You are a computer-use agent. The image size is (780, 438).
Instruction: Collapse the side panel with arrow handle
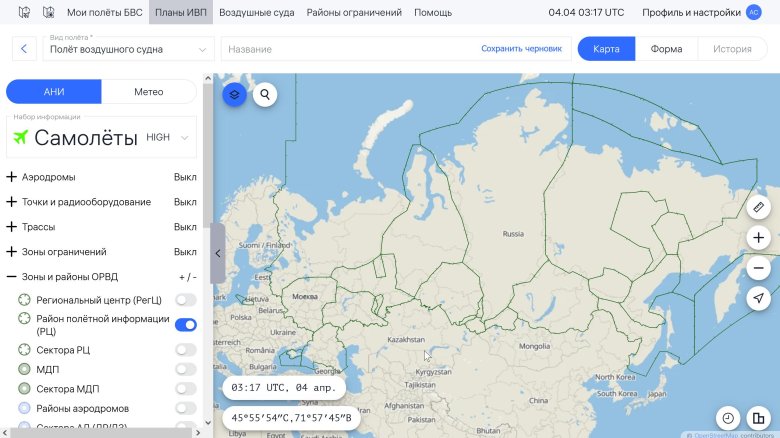pos(217,254)
